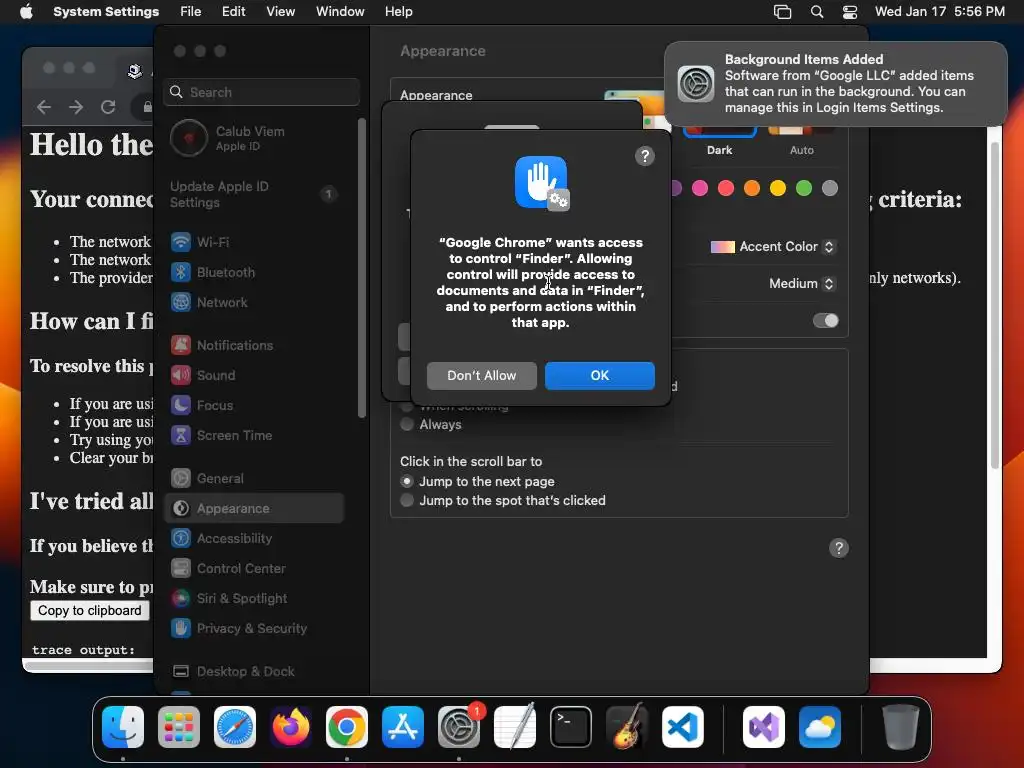Choose the green accent color swatch
This screenshot has height=768, width=1024.
pyautogui.click(x=804, y=189)
